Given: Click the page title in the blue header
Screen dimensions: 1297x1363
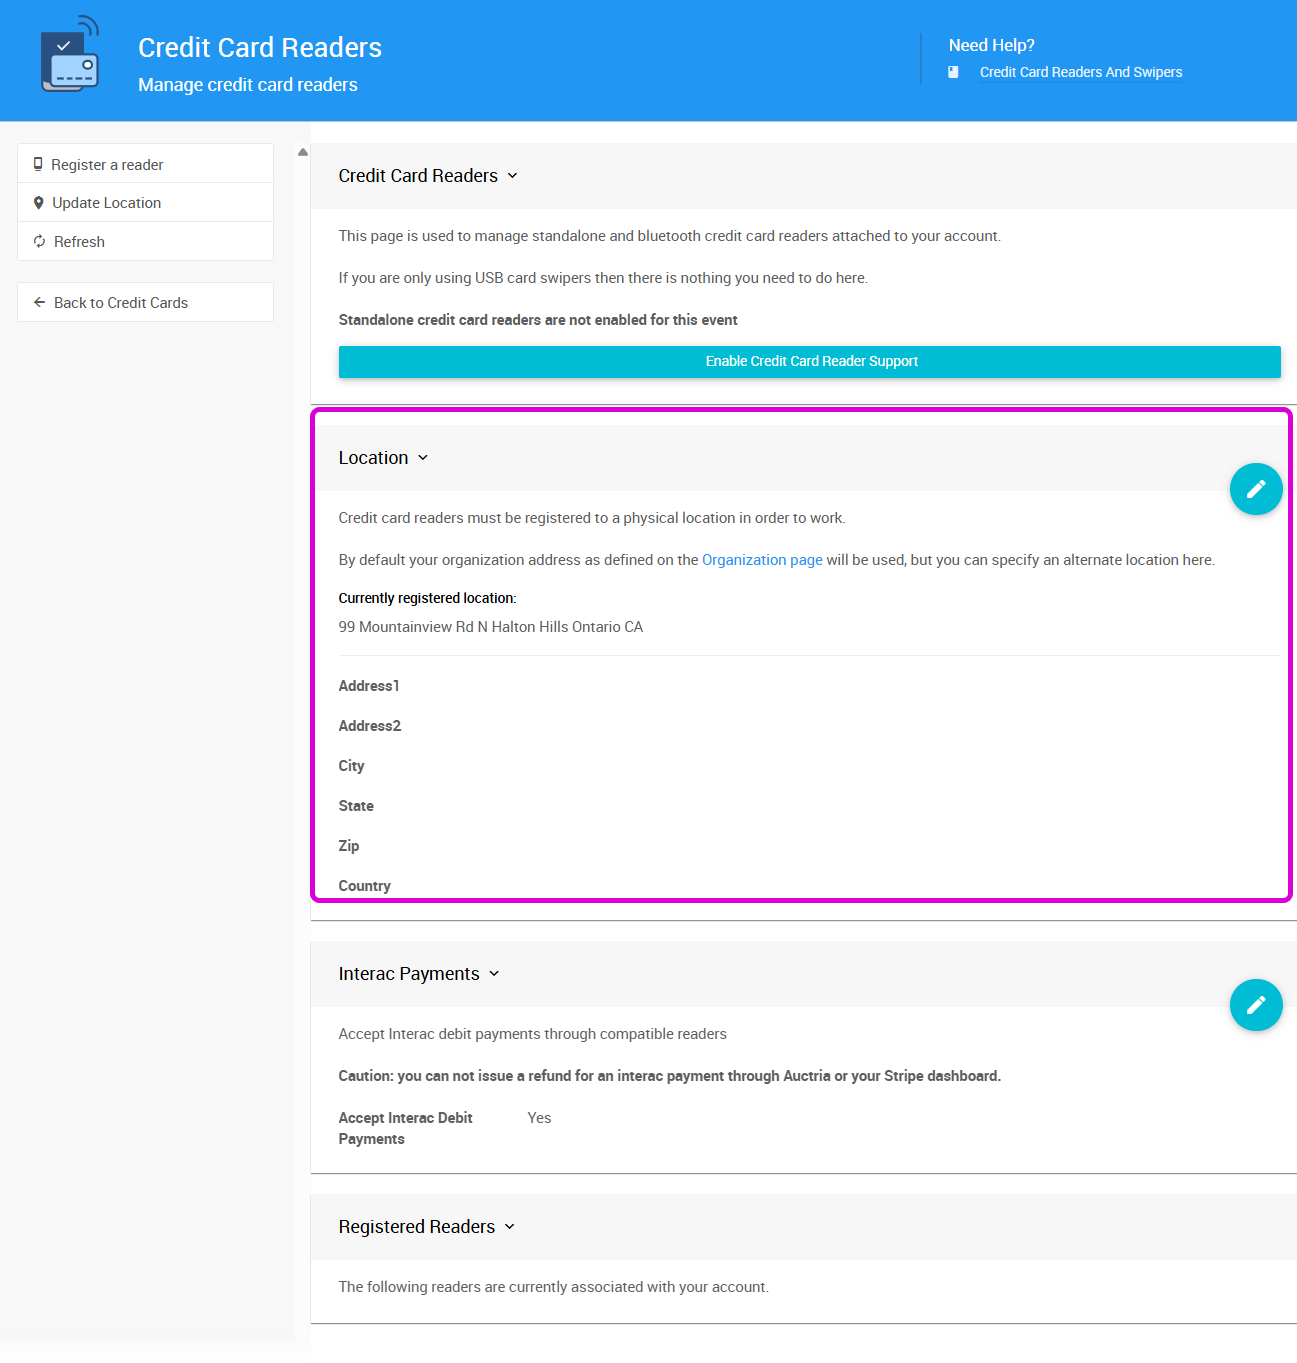Looking at the screenshot, I should coord(260,48).
